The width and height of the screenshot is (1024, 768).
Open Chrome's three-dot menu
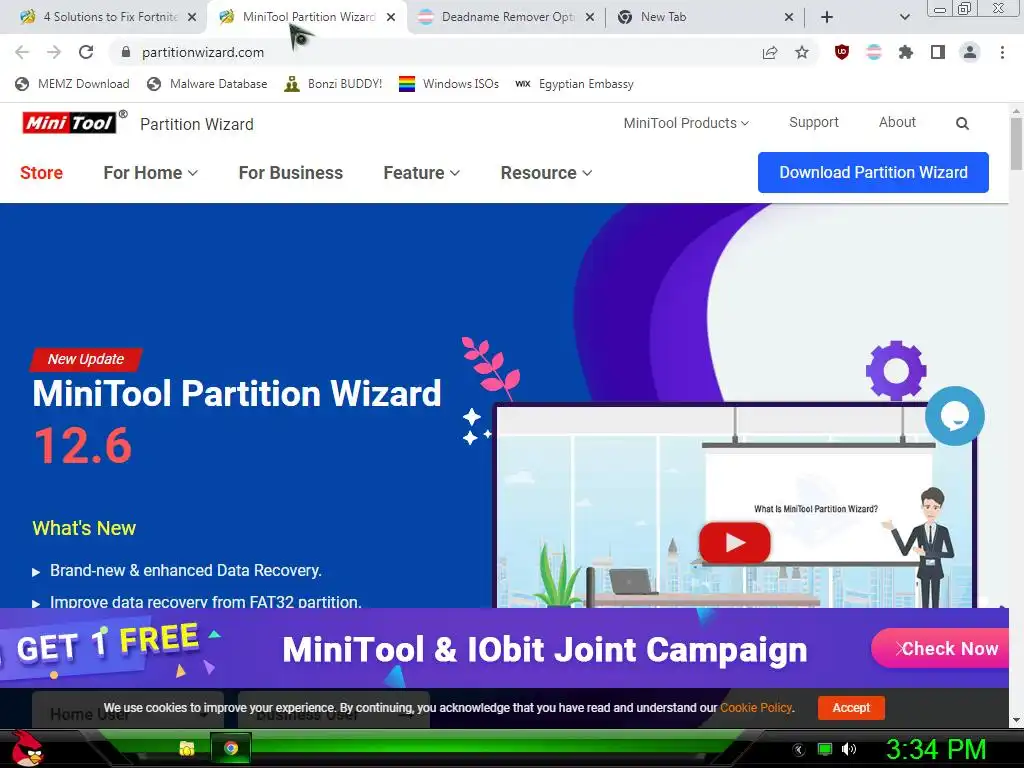(x=1002, y=52)
